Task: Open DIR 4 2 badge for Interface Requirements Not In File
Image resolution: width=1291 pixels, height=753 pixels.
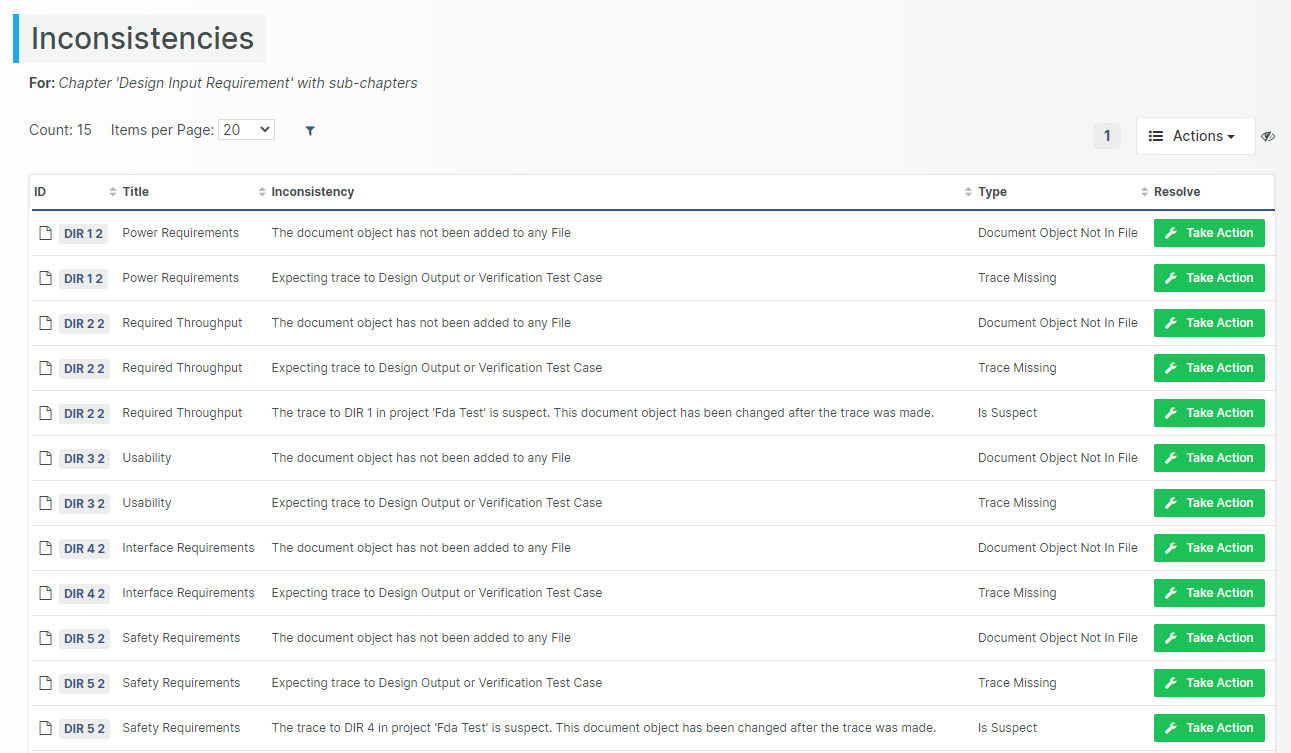Action: 83,549
